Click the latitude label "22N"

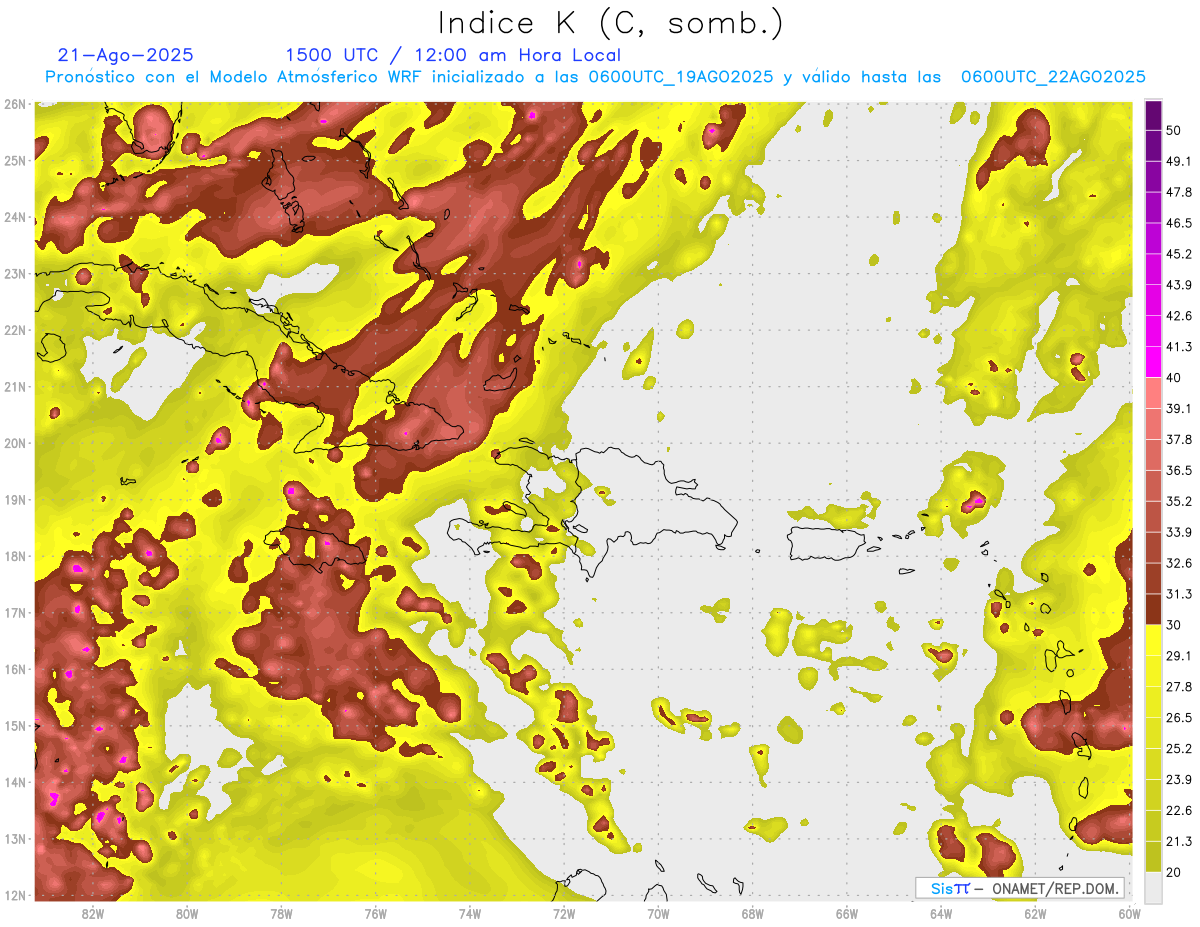click(x=14, y=330)
